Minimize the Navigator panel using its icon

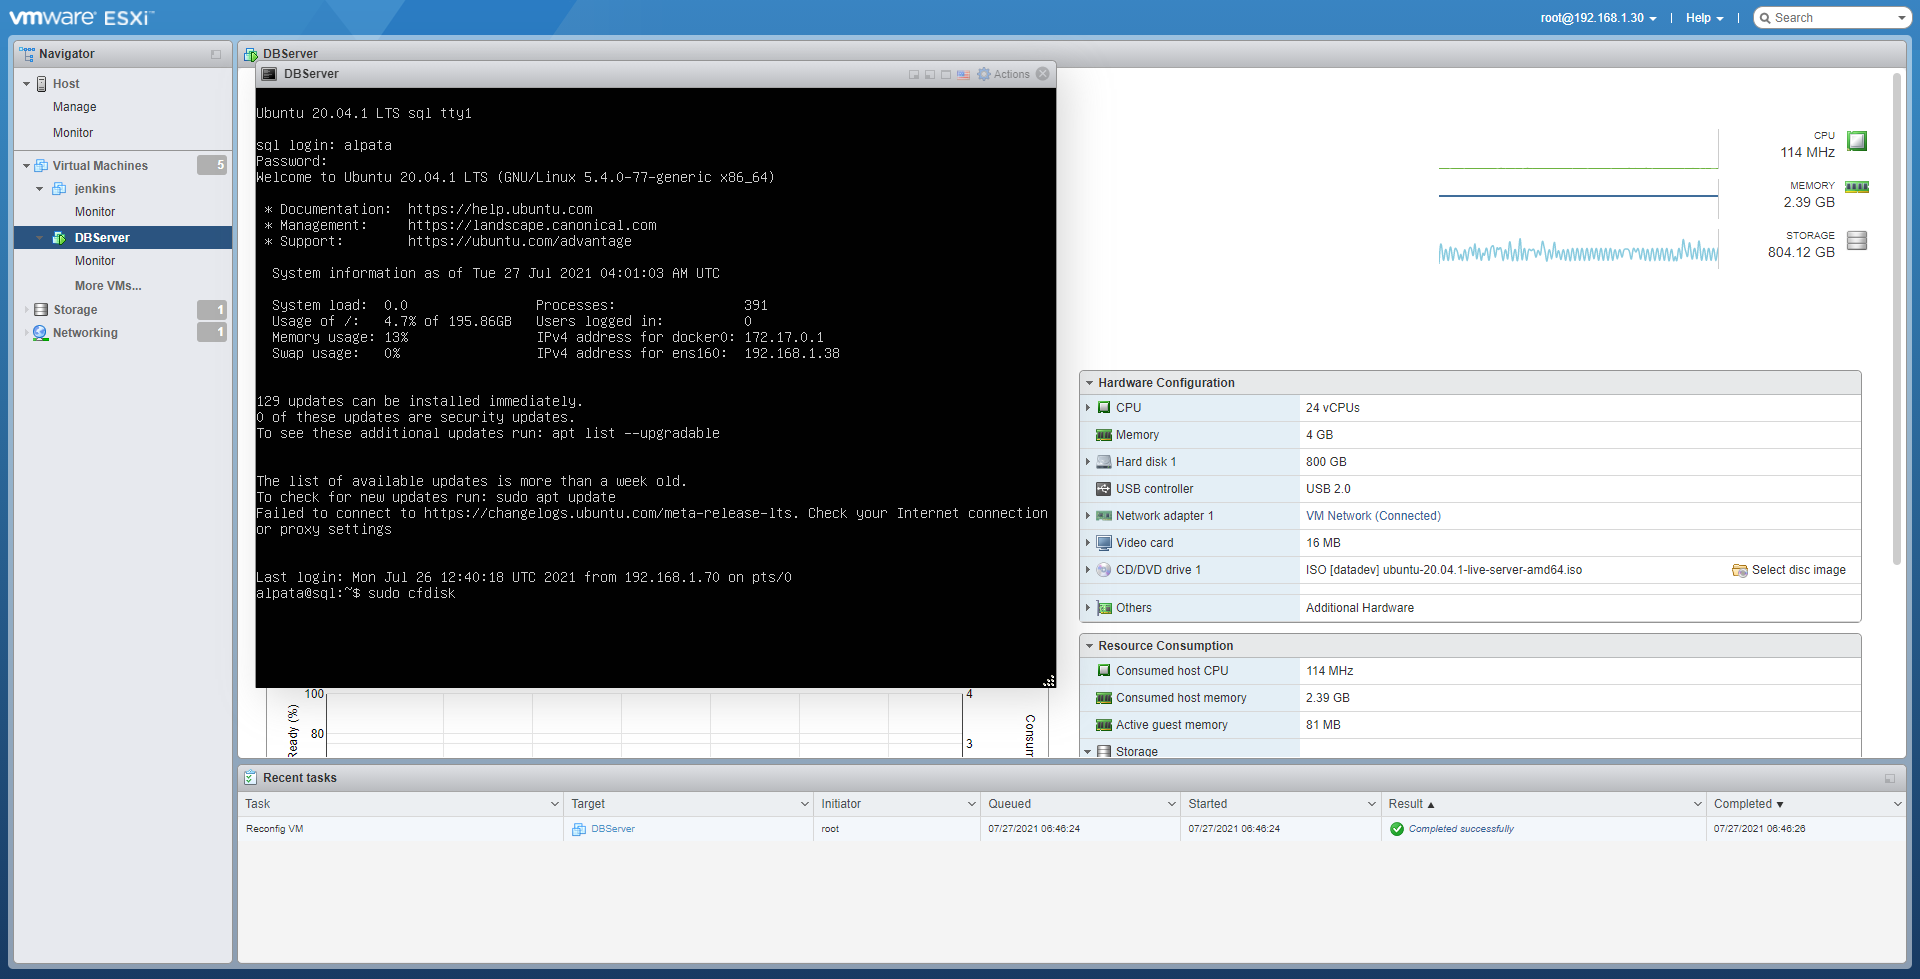216,54
